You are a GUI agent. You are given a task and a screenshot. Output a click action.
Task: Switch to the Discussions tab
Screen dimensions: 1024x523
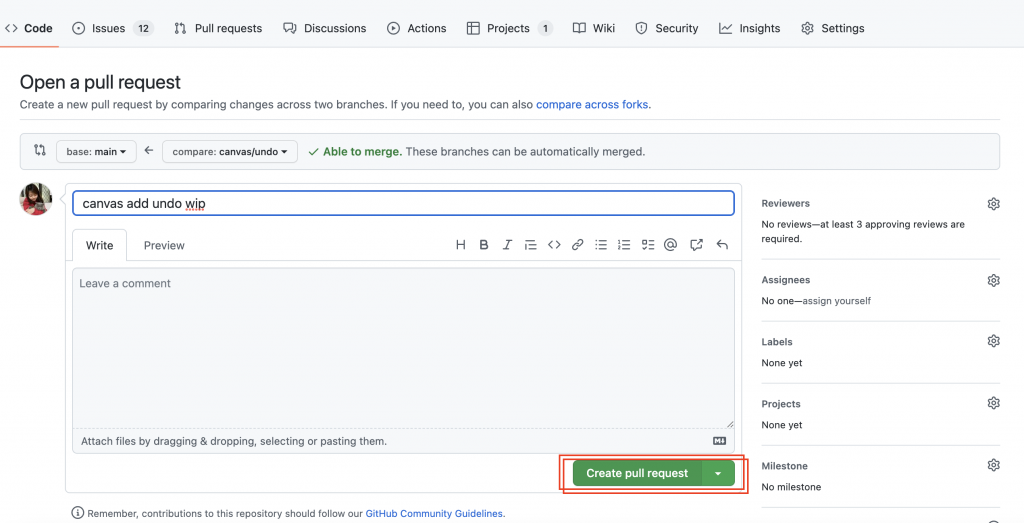tap(325, 28)
